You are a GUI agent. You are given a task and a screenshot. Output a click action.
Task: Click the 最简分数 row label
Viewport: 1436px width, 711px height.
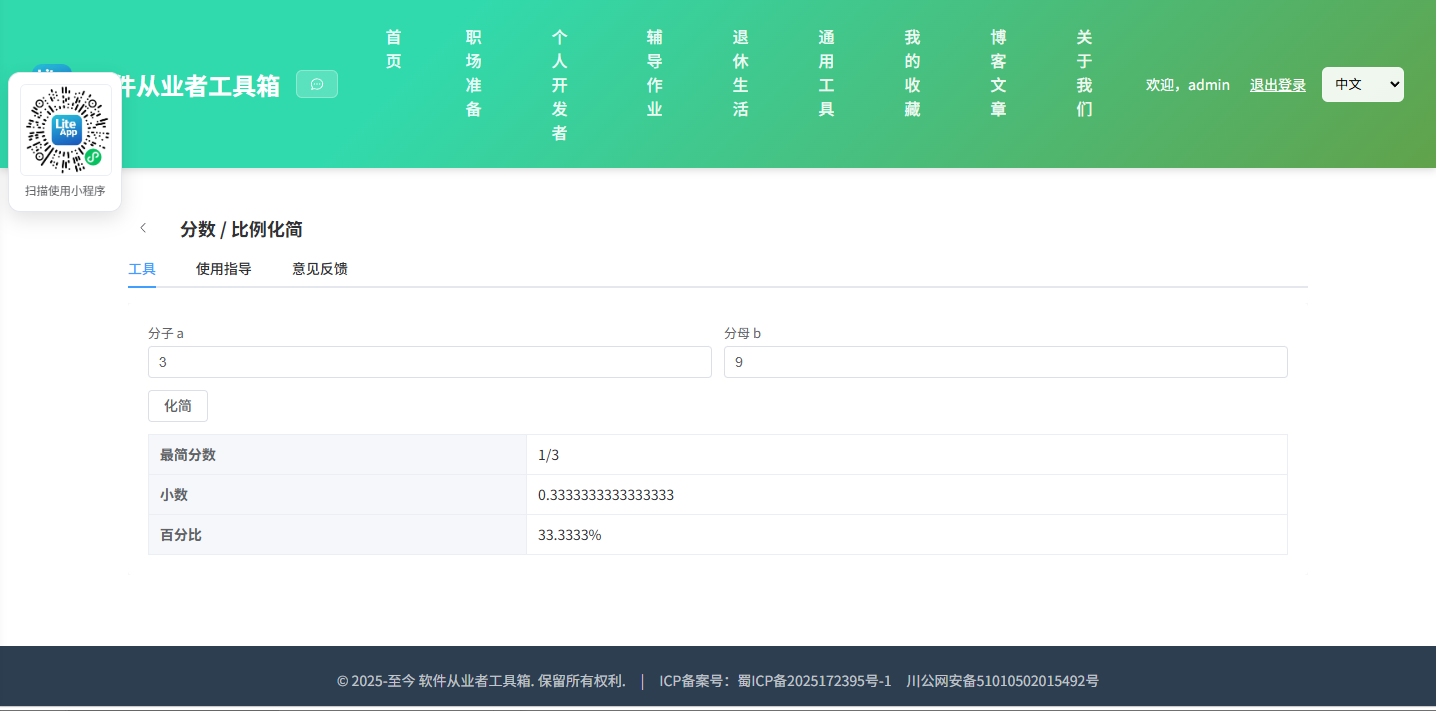(188, 455)
